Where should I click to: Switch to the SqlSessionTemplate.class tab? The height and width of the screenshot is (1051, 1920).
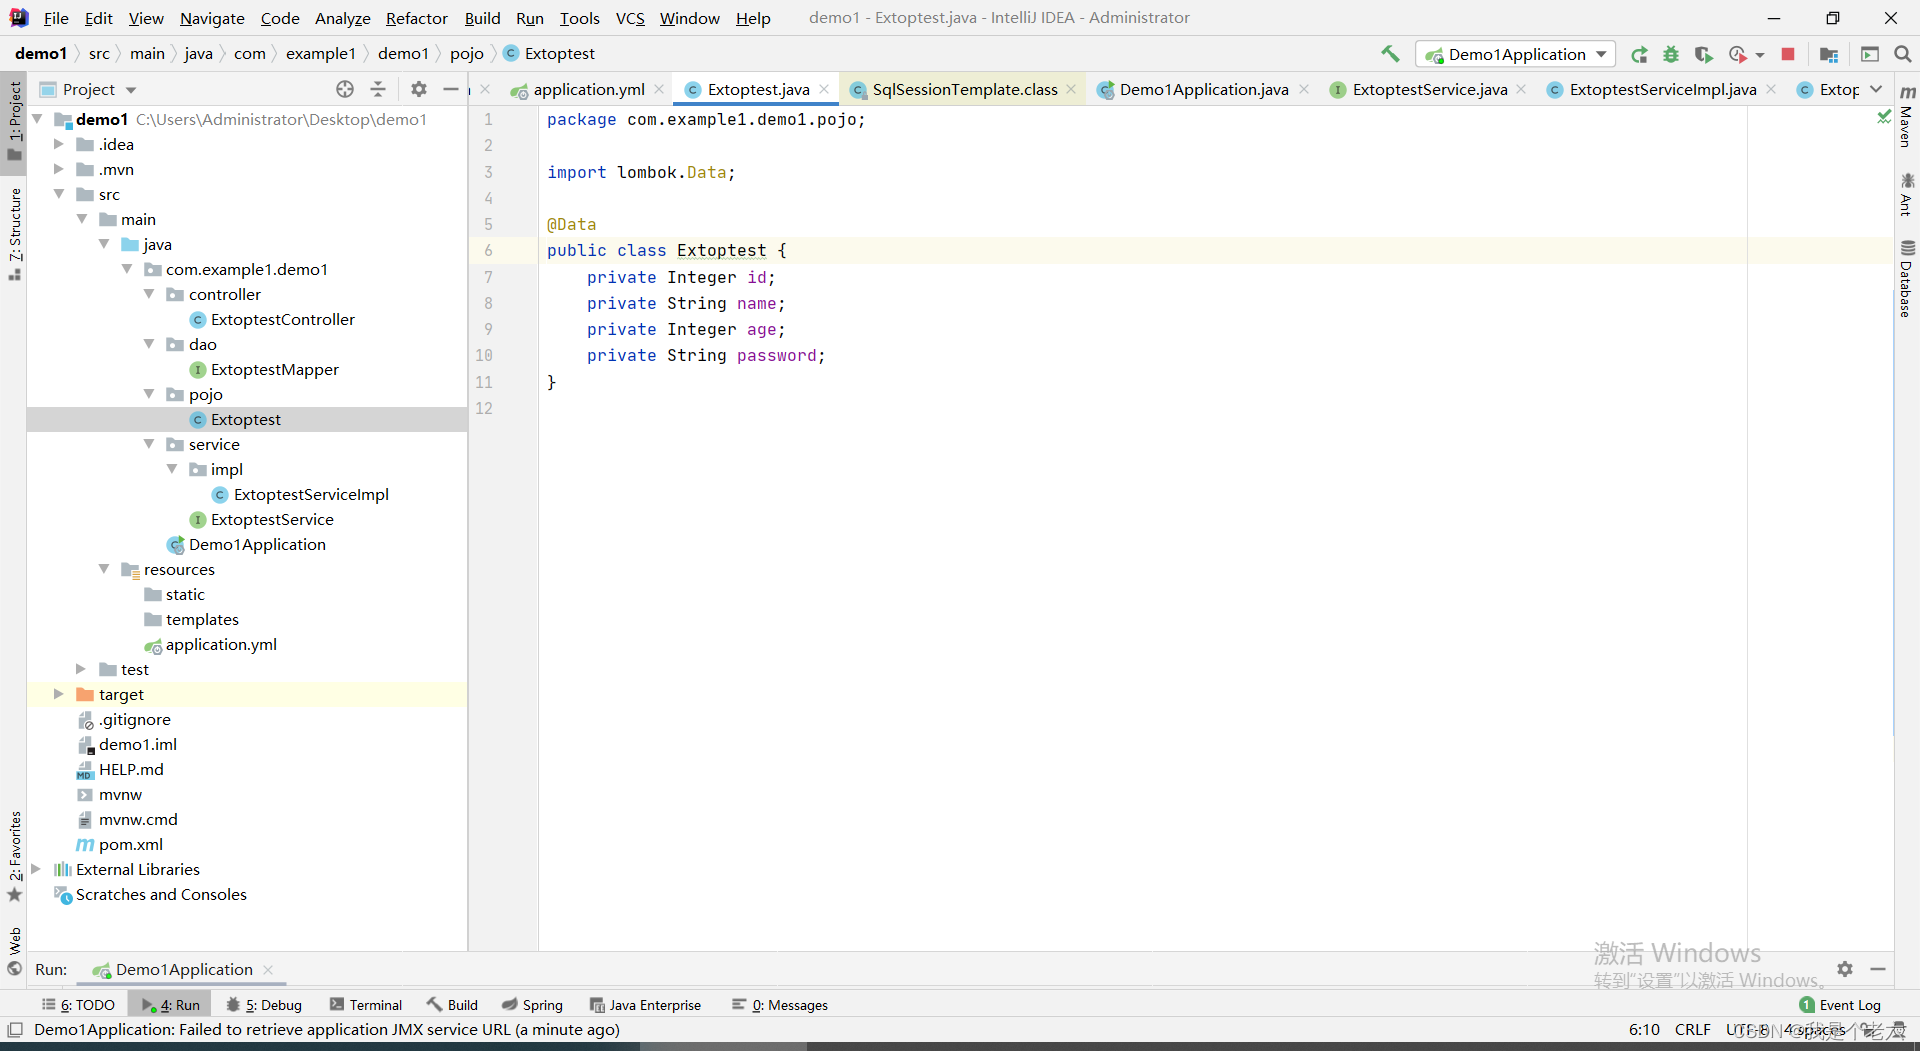[x=962, y=89]
